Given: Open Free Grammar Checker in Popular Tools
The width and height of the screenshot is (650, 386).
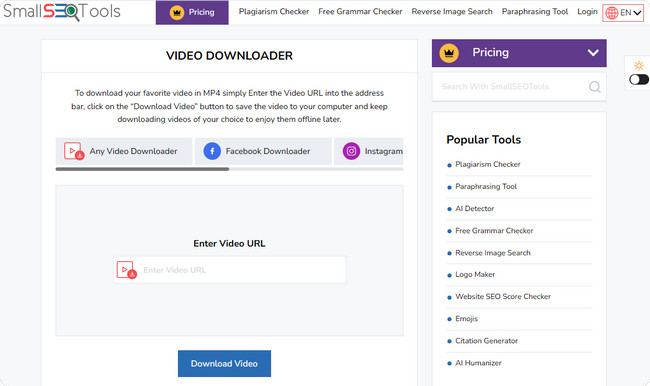Looking at the screenshot, I should tap(494, 231).
